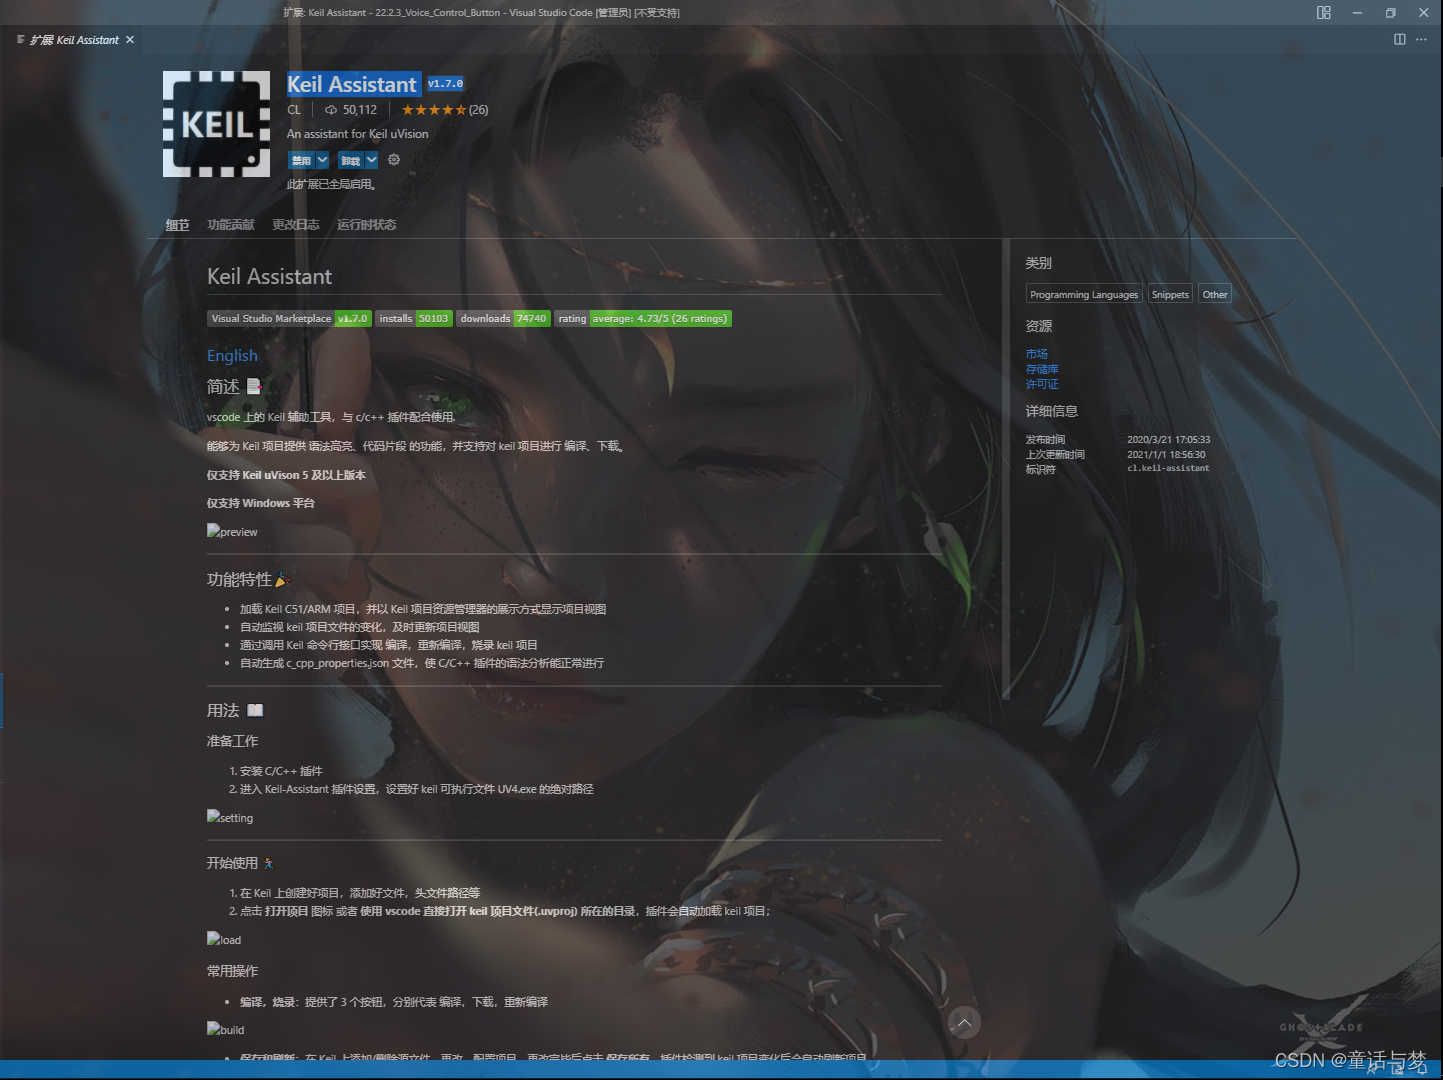The width and height of the screenshot is (1443, 1080).
Task: Open the 运行时状态 runtime status tab
Action: pos(367,225)
